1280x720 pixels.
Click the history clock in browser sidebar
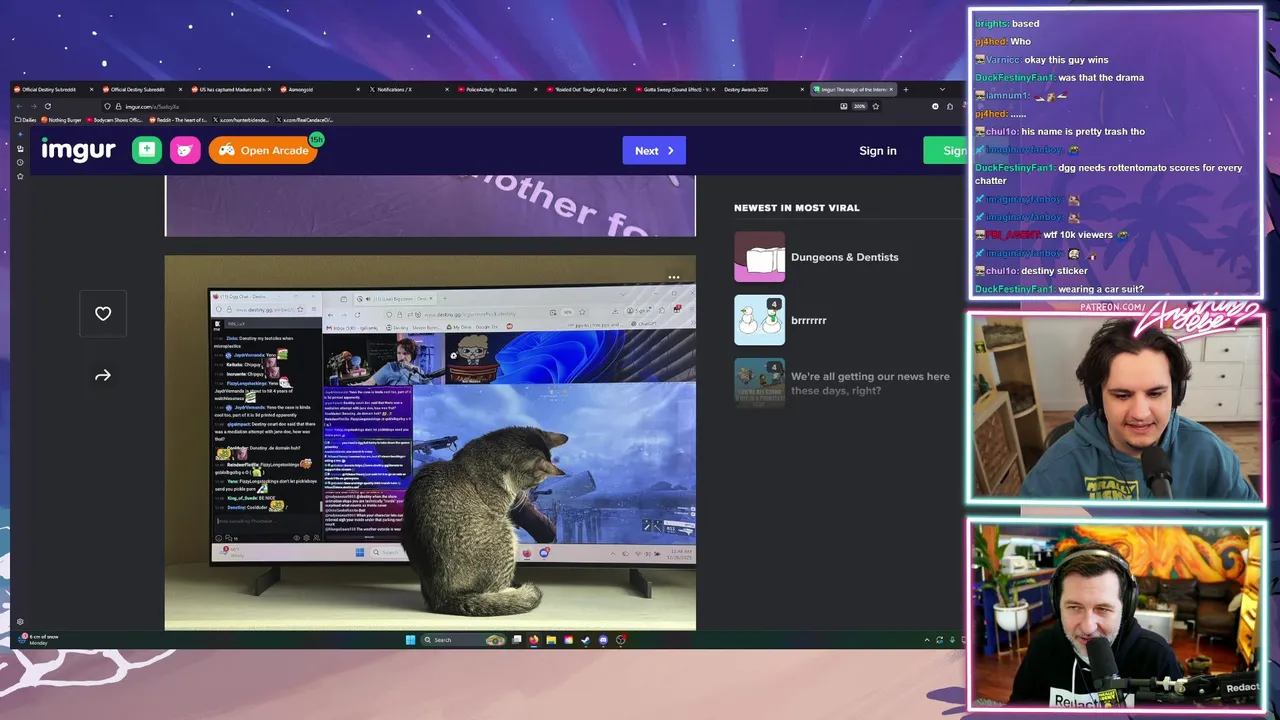(x=20, y=162)
